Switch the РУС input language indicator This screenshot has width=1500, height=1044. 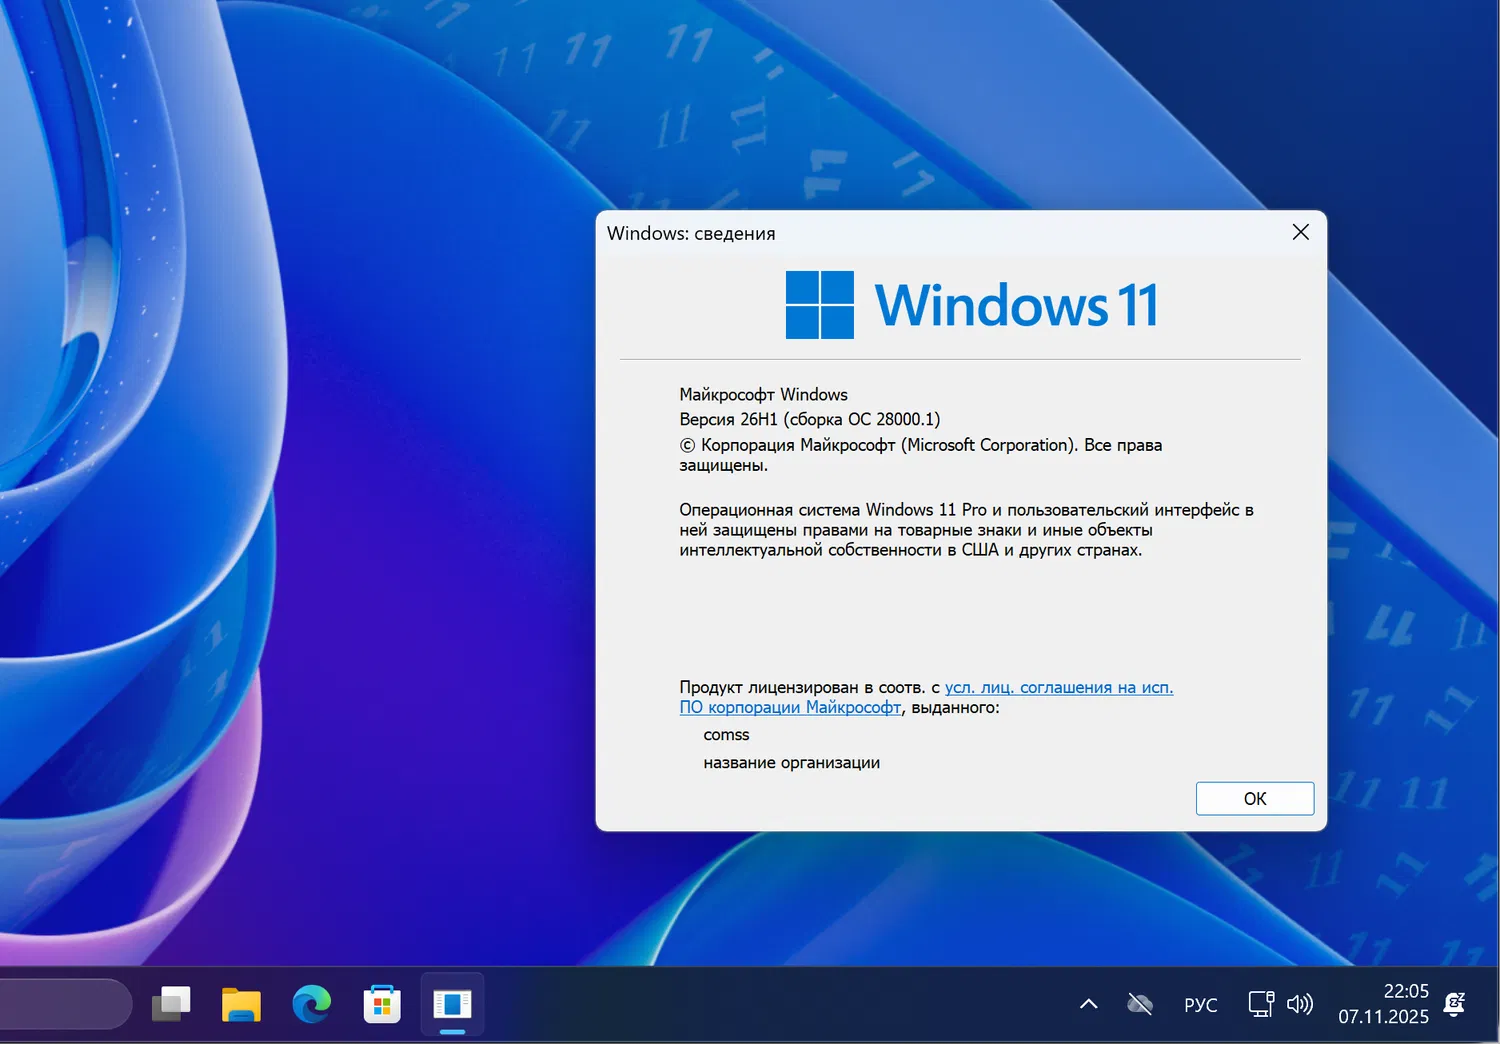pos(1201,1005)
